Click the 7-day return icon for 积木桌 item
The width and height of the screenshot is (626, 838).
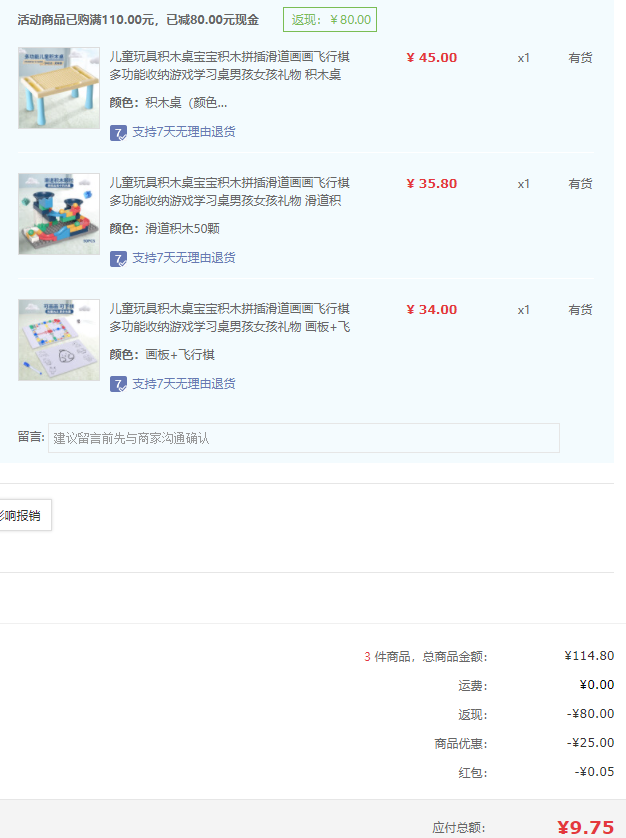[118, 132]
